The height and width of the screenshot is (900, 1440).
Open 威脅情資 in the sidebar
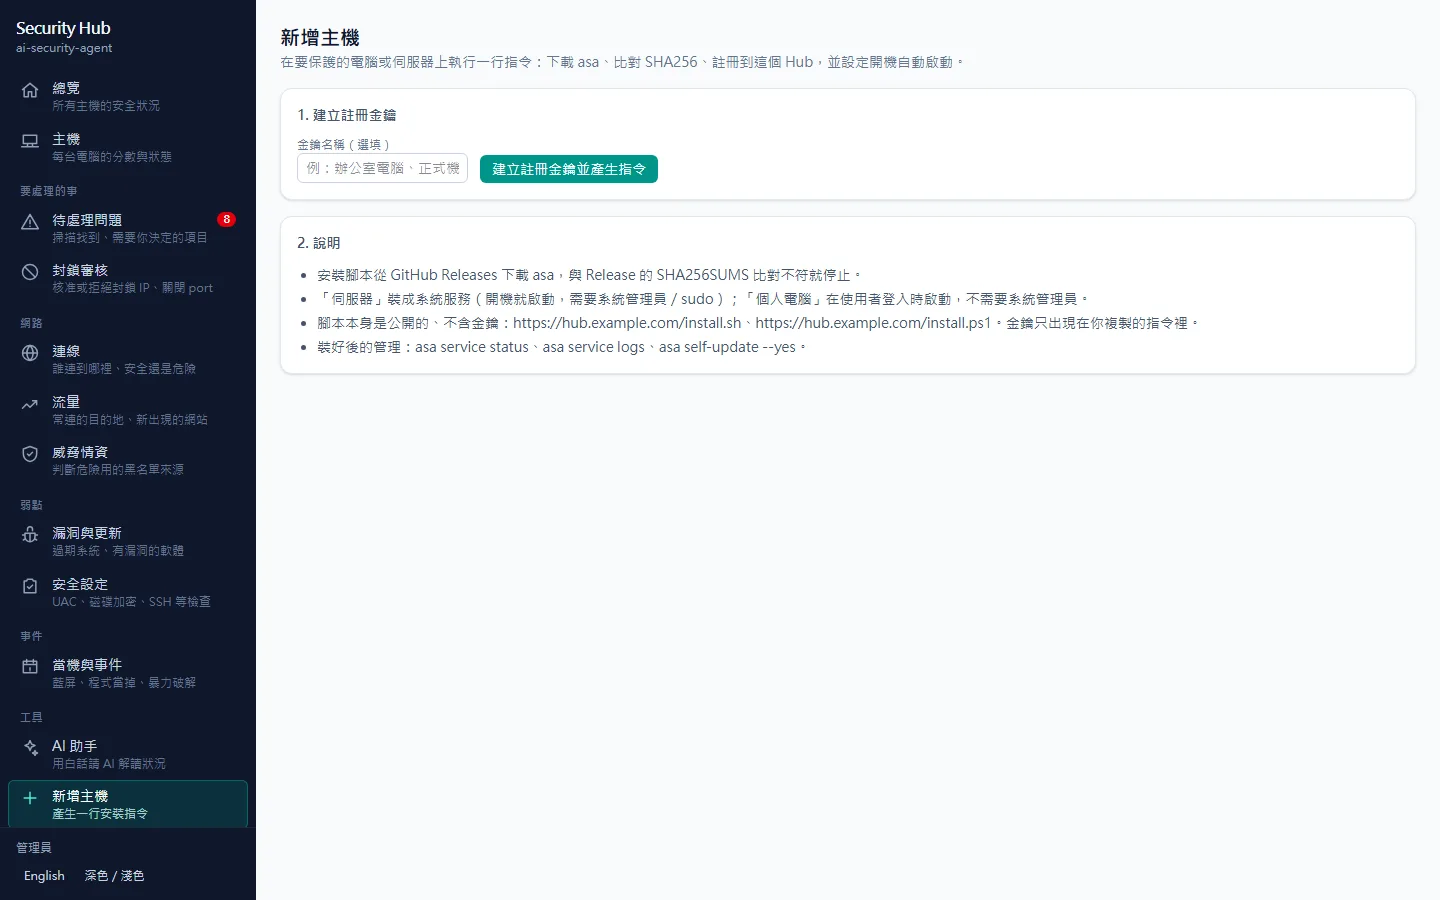pos(128,460)
